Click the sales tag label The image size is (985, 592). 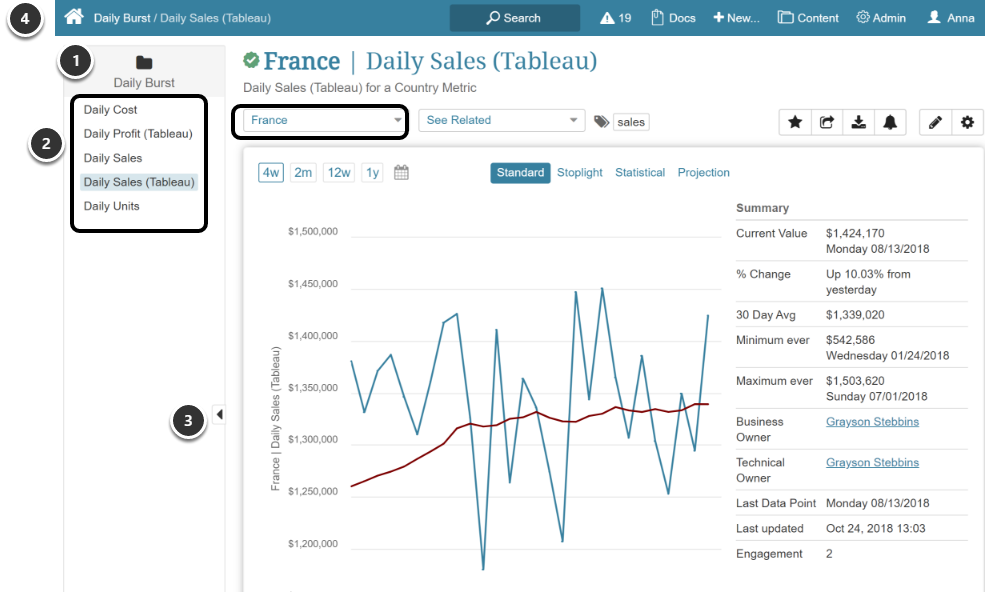(630, 121)
